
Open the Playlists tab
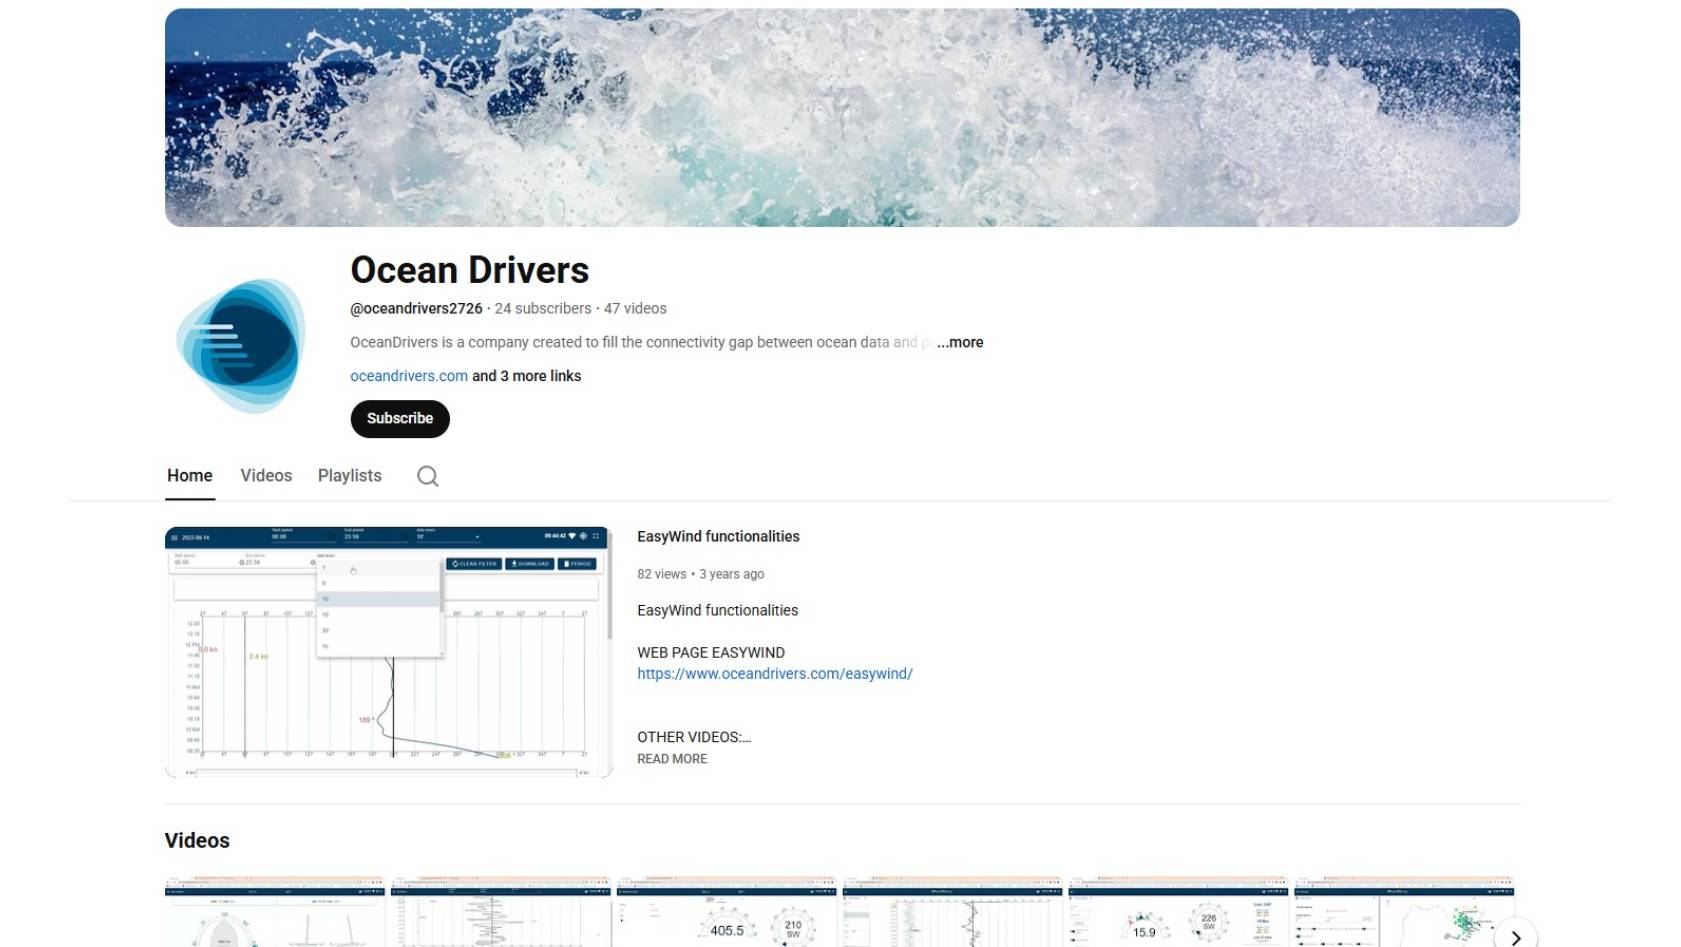tap(349, 476)
